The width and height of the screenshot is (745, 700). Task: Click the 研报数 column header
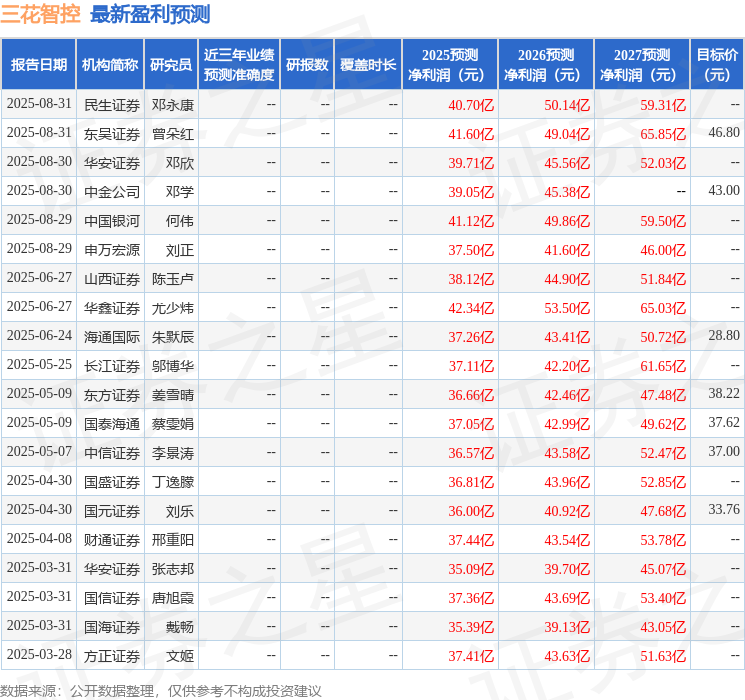point(307,65)
